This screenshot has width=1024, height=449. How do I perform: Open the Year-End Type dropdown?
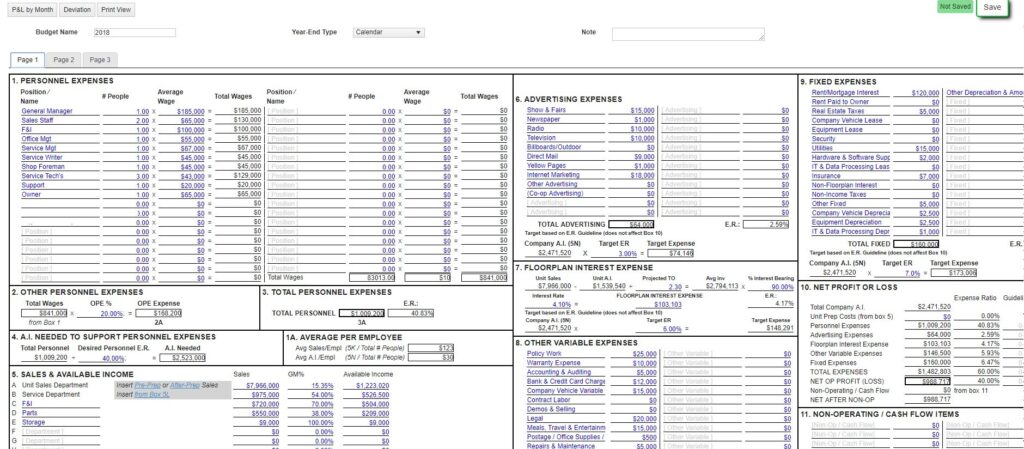(389, 32)
